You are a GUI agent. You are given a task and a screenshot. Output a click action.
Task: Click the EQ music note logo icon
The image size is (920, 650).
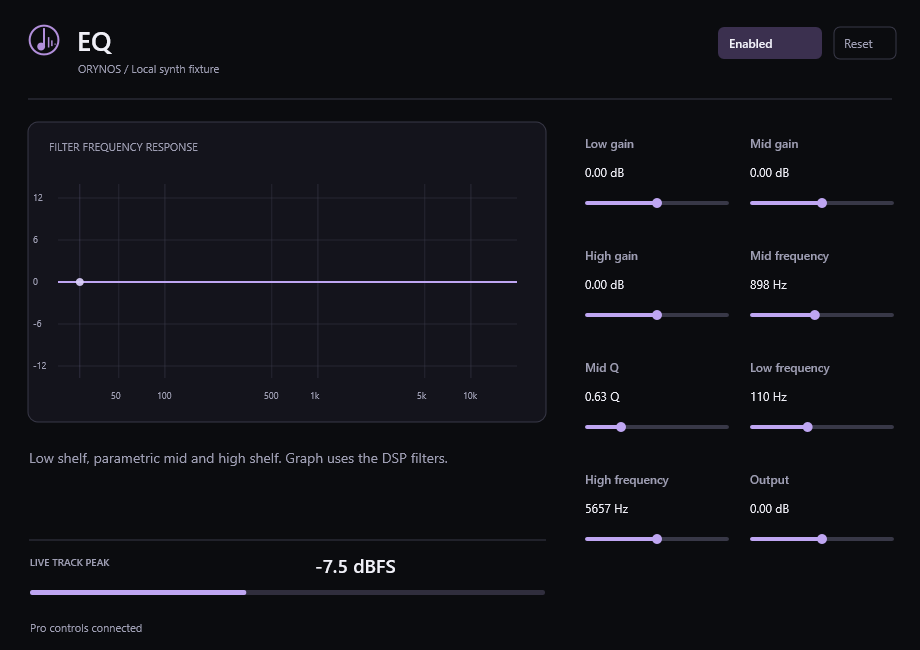tap(44, 40)
